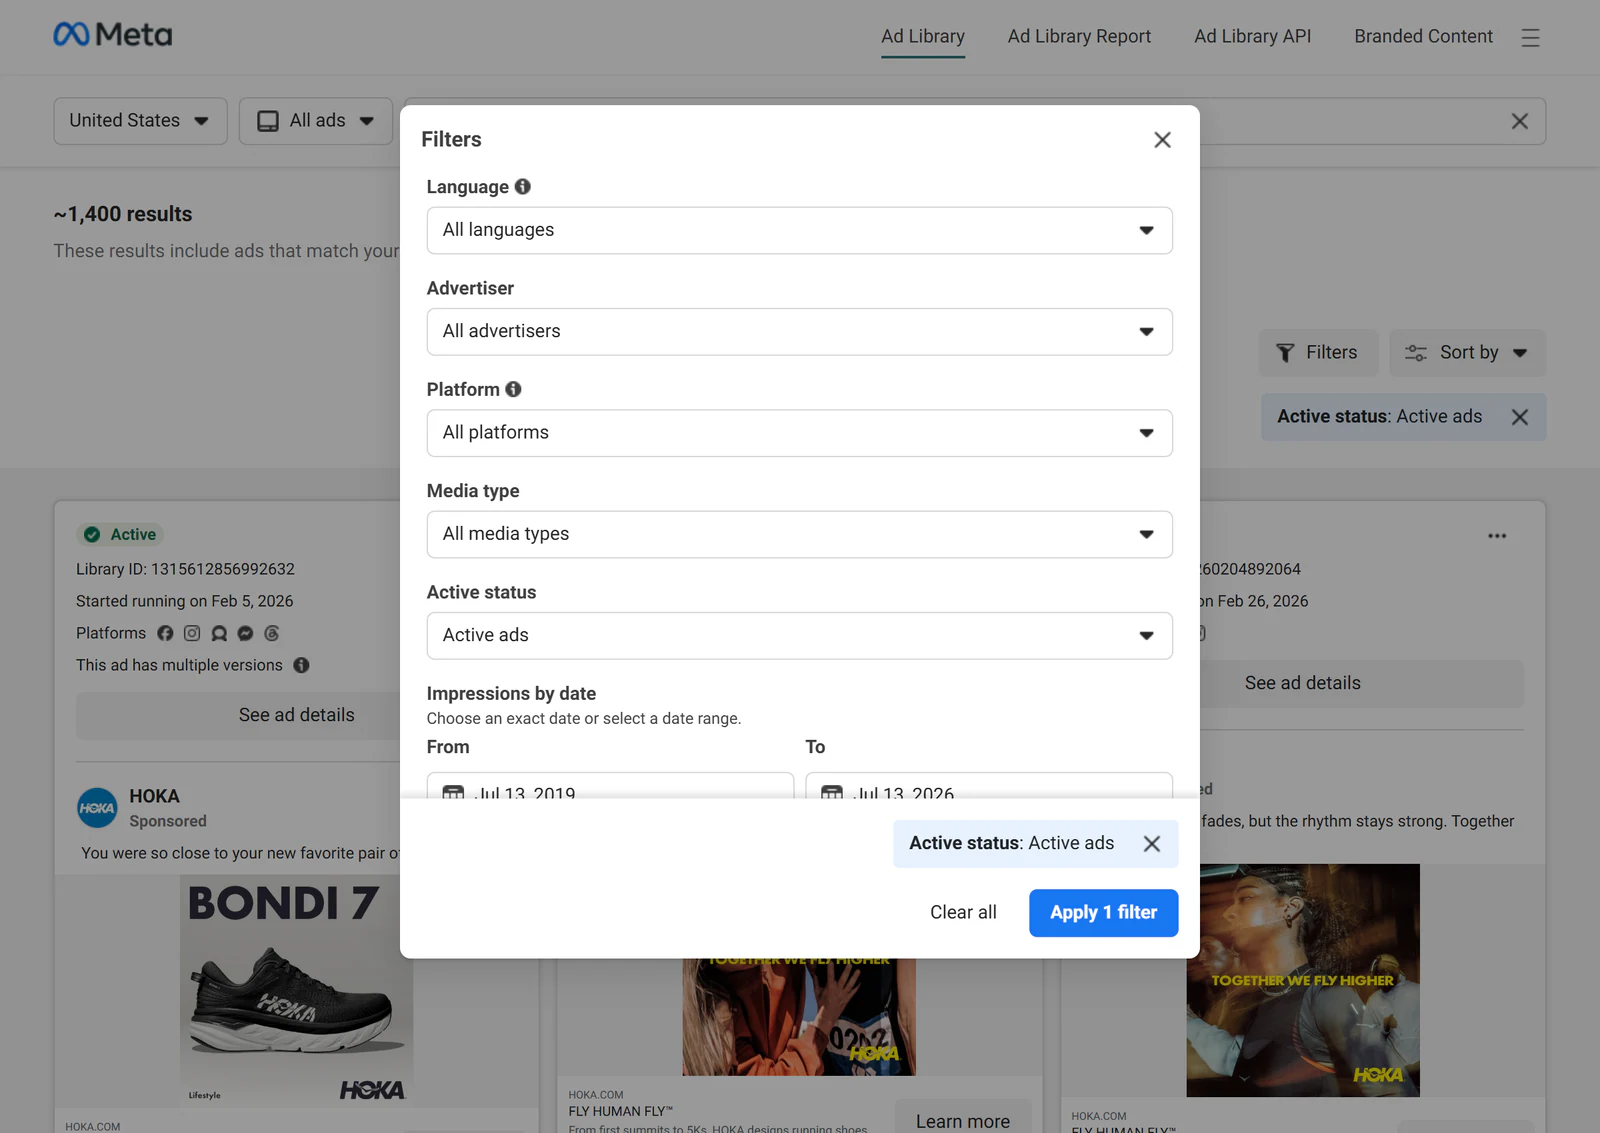This screenshot has height=1133, width=1600.
Task: Click Apply 1 filter button
Action: point(1103,913)
